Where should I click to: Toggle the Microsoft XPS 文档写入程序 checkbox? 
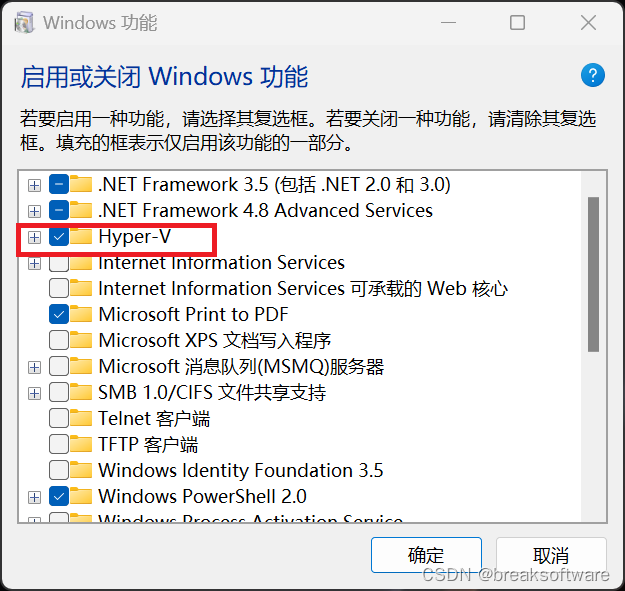(59, 341)
